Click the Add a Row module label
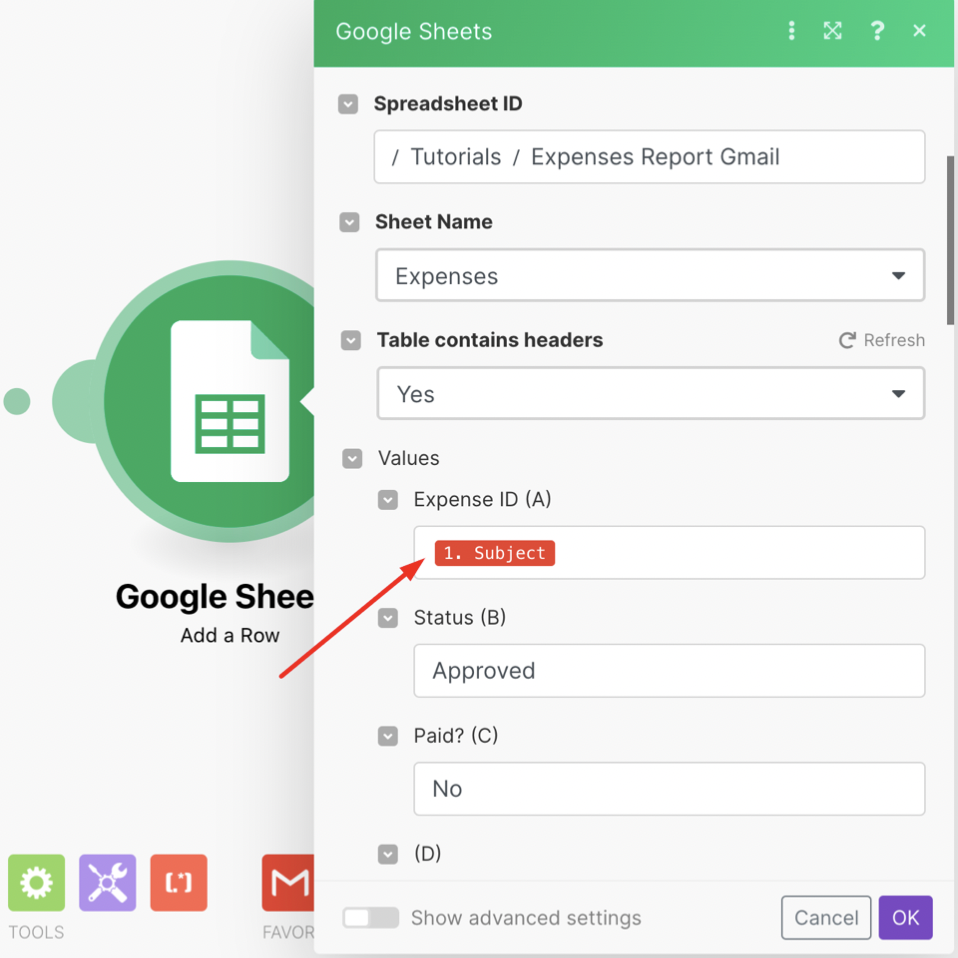 point(230,635)
